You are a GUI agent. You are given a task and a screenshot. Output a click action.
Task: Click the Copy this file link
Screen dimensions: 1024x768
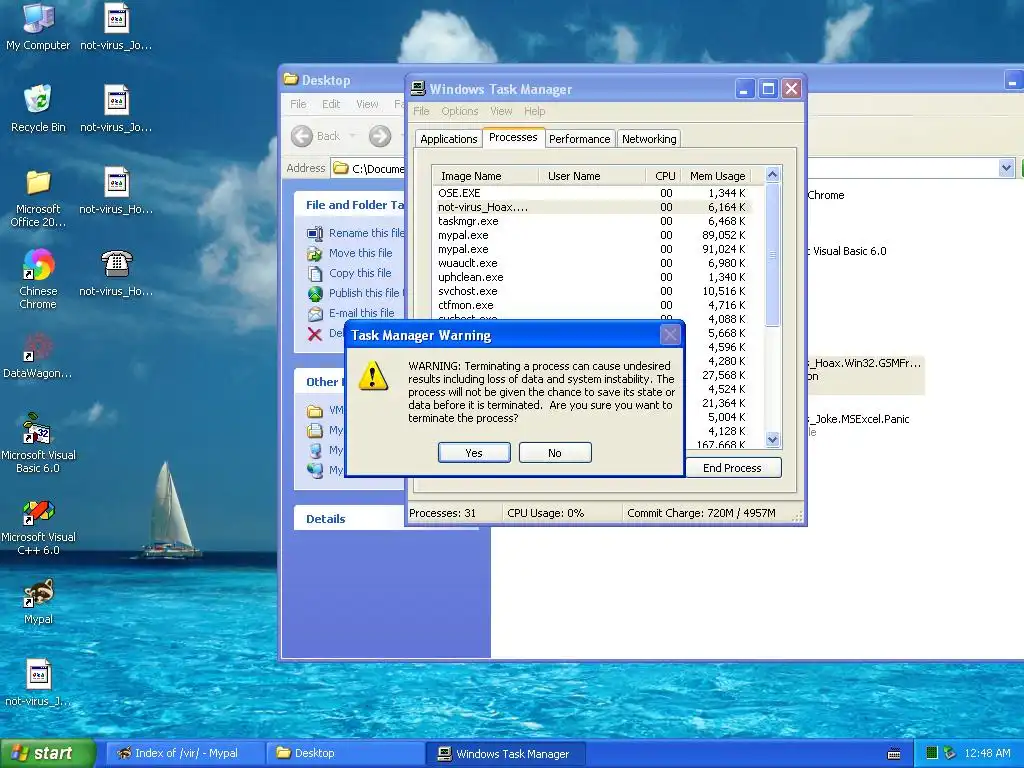click(x=360, y=273)
